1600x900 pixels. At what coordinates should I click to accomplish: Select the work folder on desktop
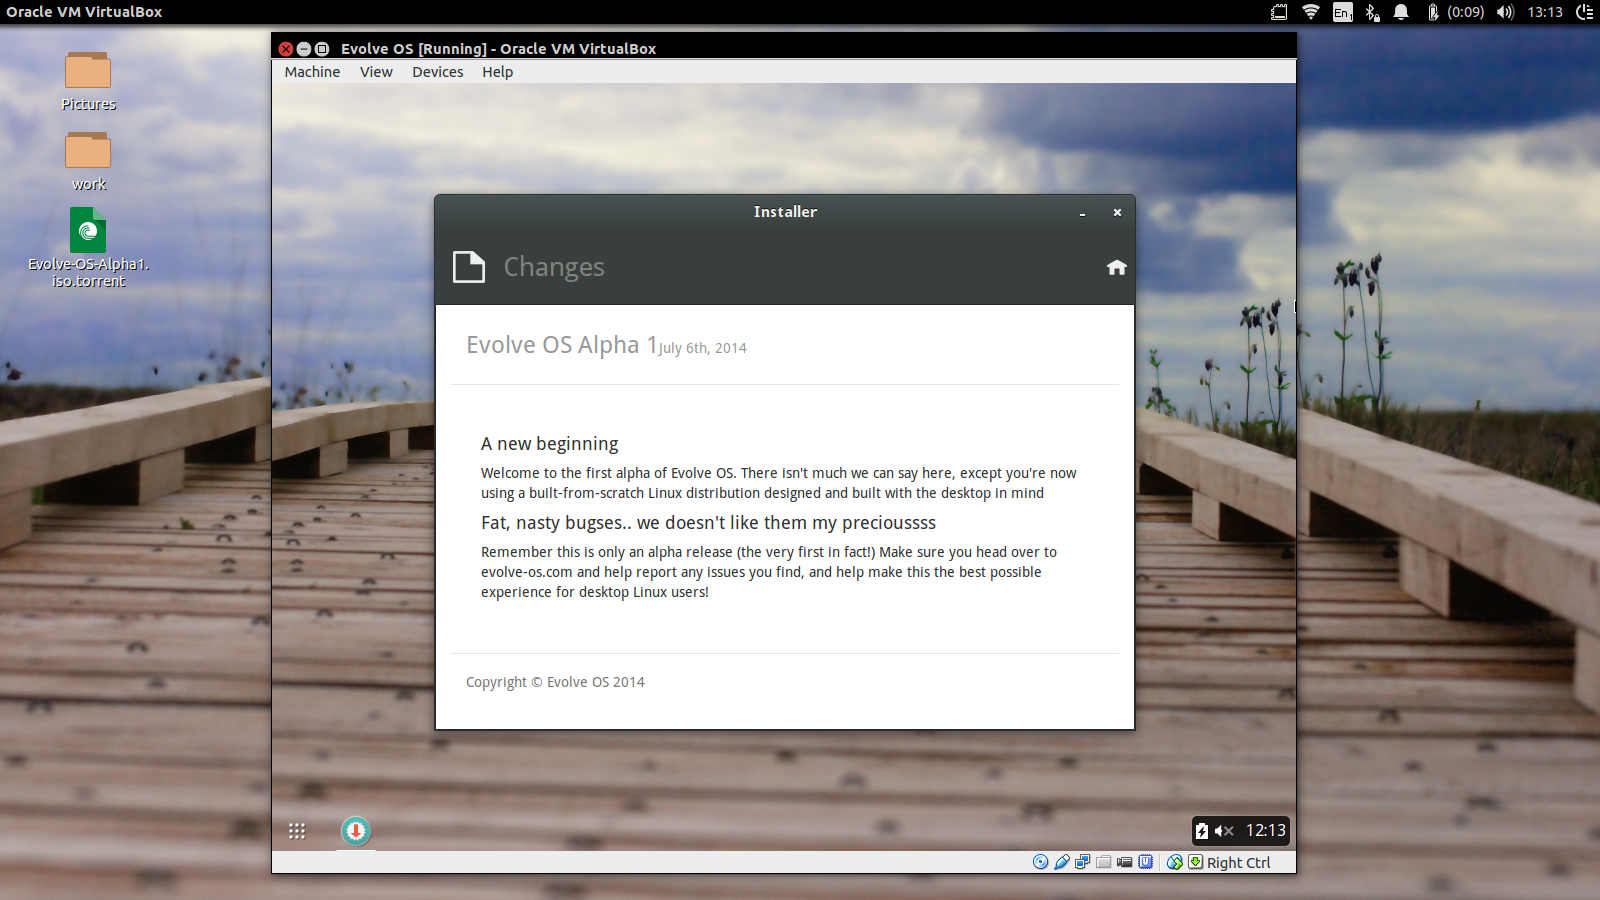click(x=88, y=162)
